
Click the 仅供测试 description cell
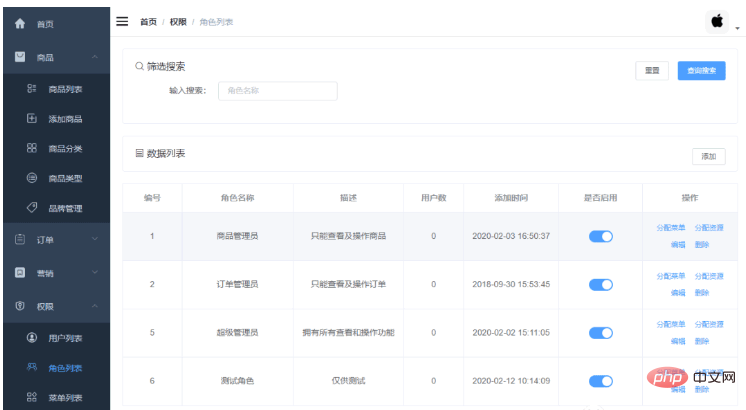(x=348, y=381)
